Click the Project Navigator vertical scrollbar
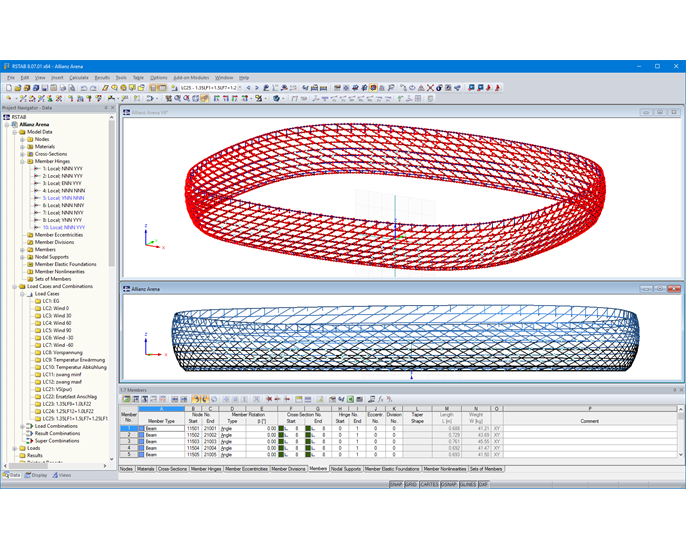The height and width of the screenshot is (549, 686). (x=112, y=192)
